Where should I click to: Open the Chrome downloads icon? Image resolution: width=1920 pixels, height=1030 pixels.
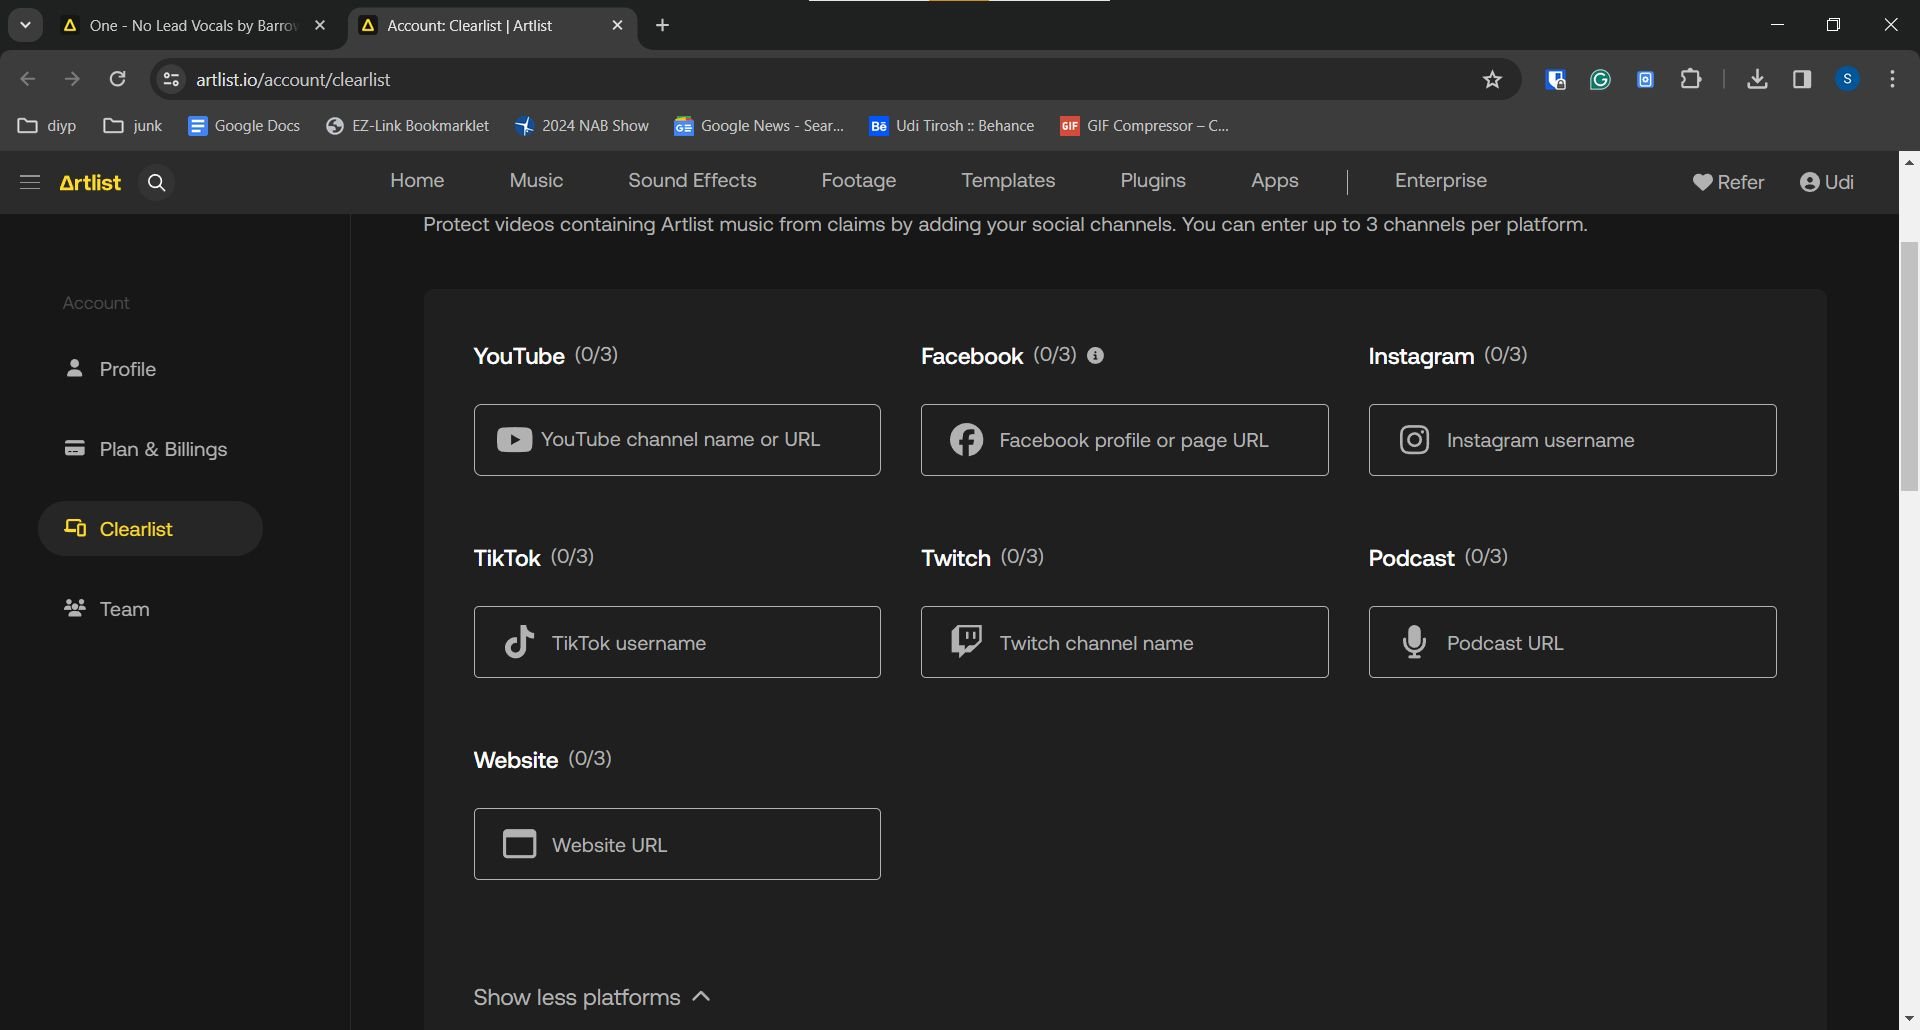tap(1757, 79)
